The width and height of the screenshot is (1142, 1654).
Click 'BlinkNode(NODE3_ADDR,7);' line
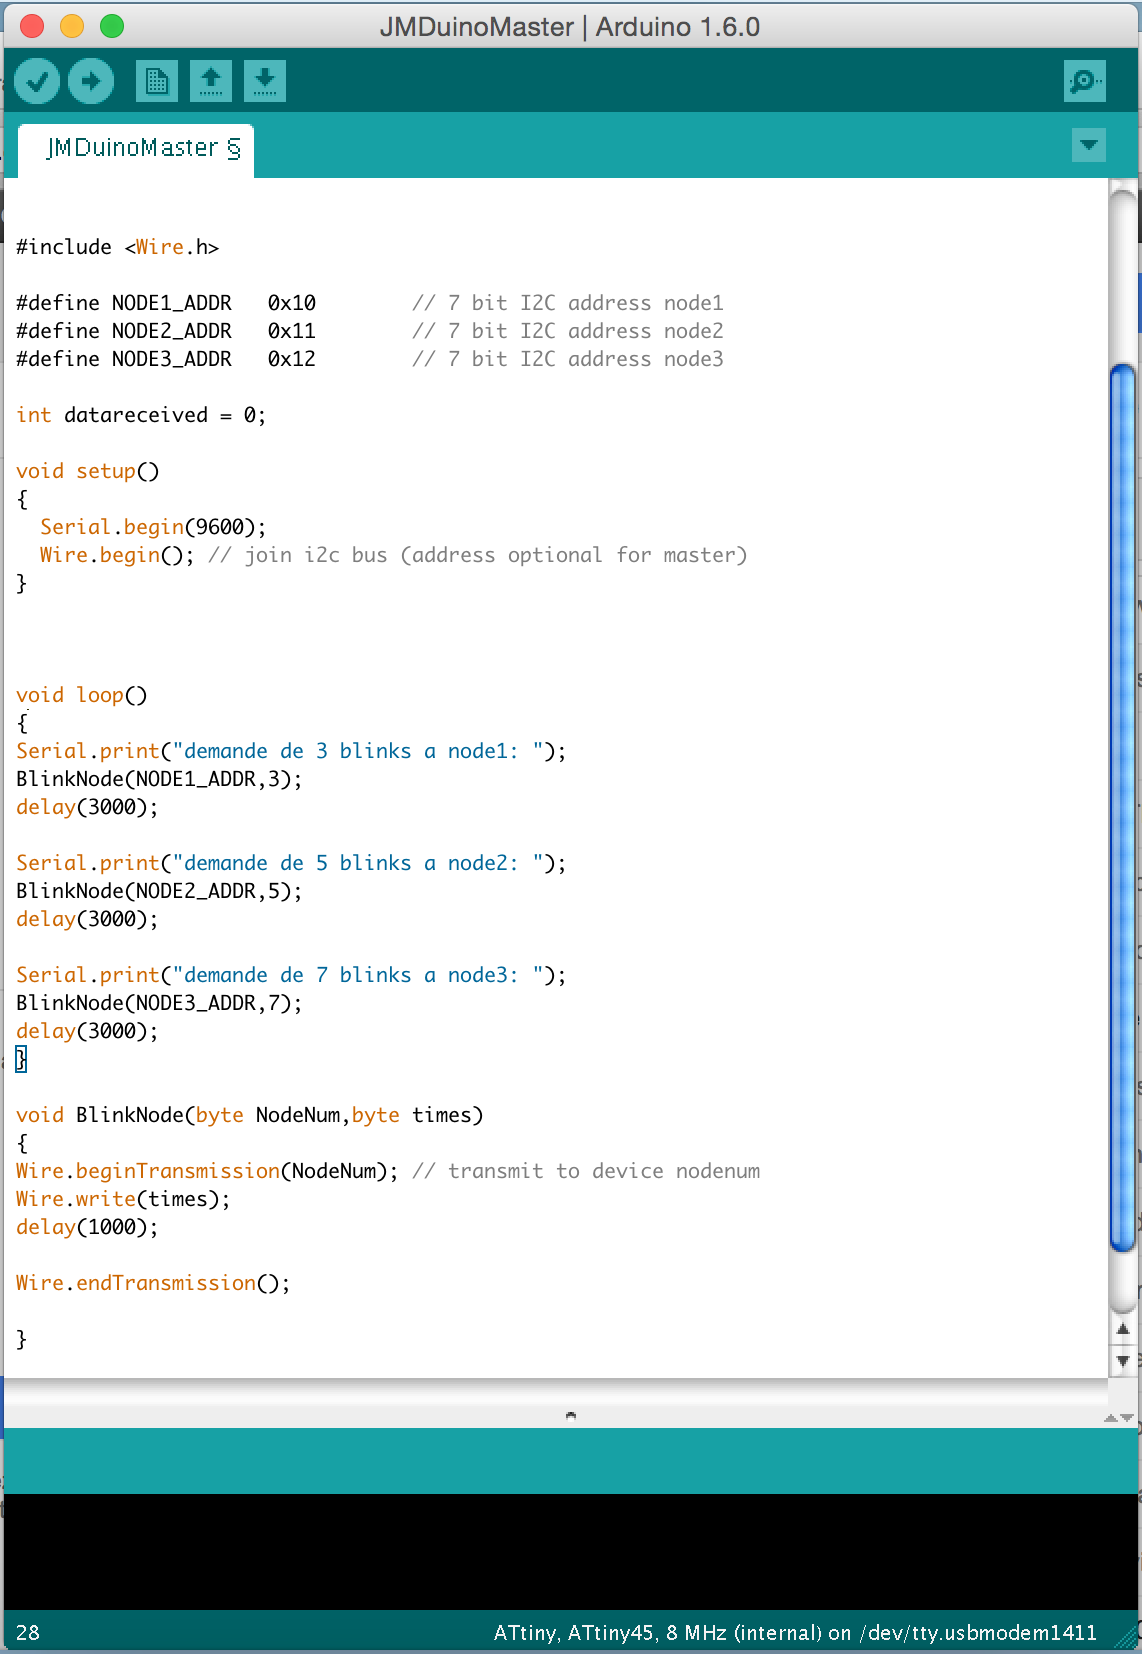pos(159,1003)
